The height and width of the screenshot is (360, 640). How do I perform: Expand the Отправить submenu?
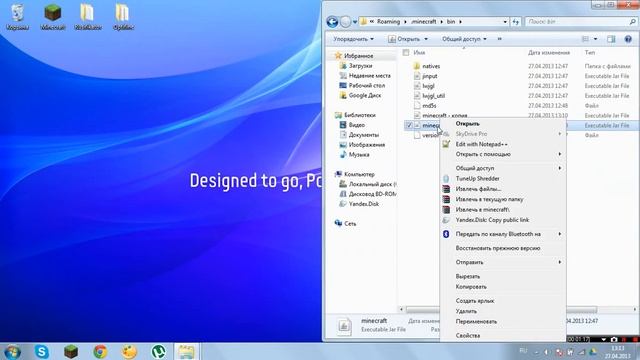(503, 262)
